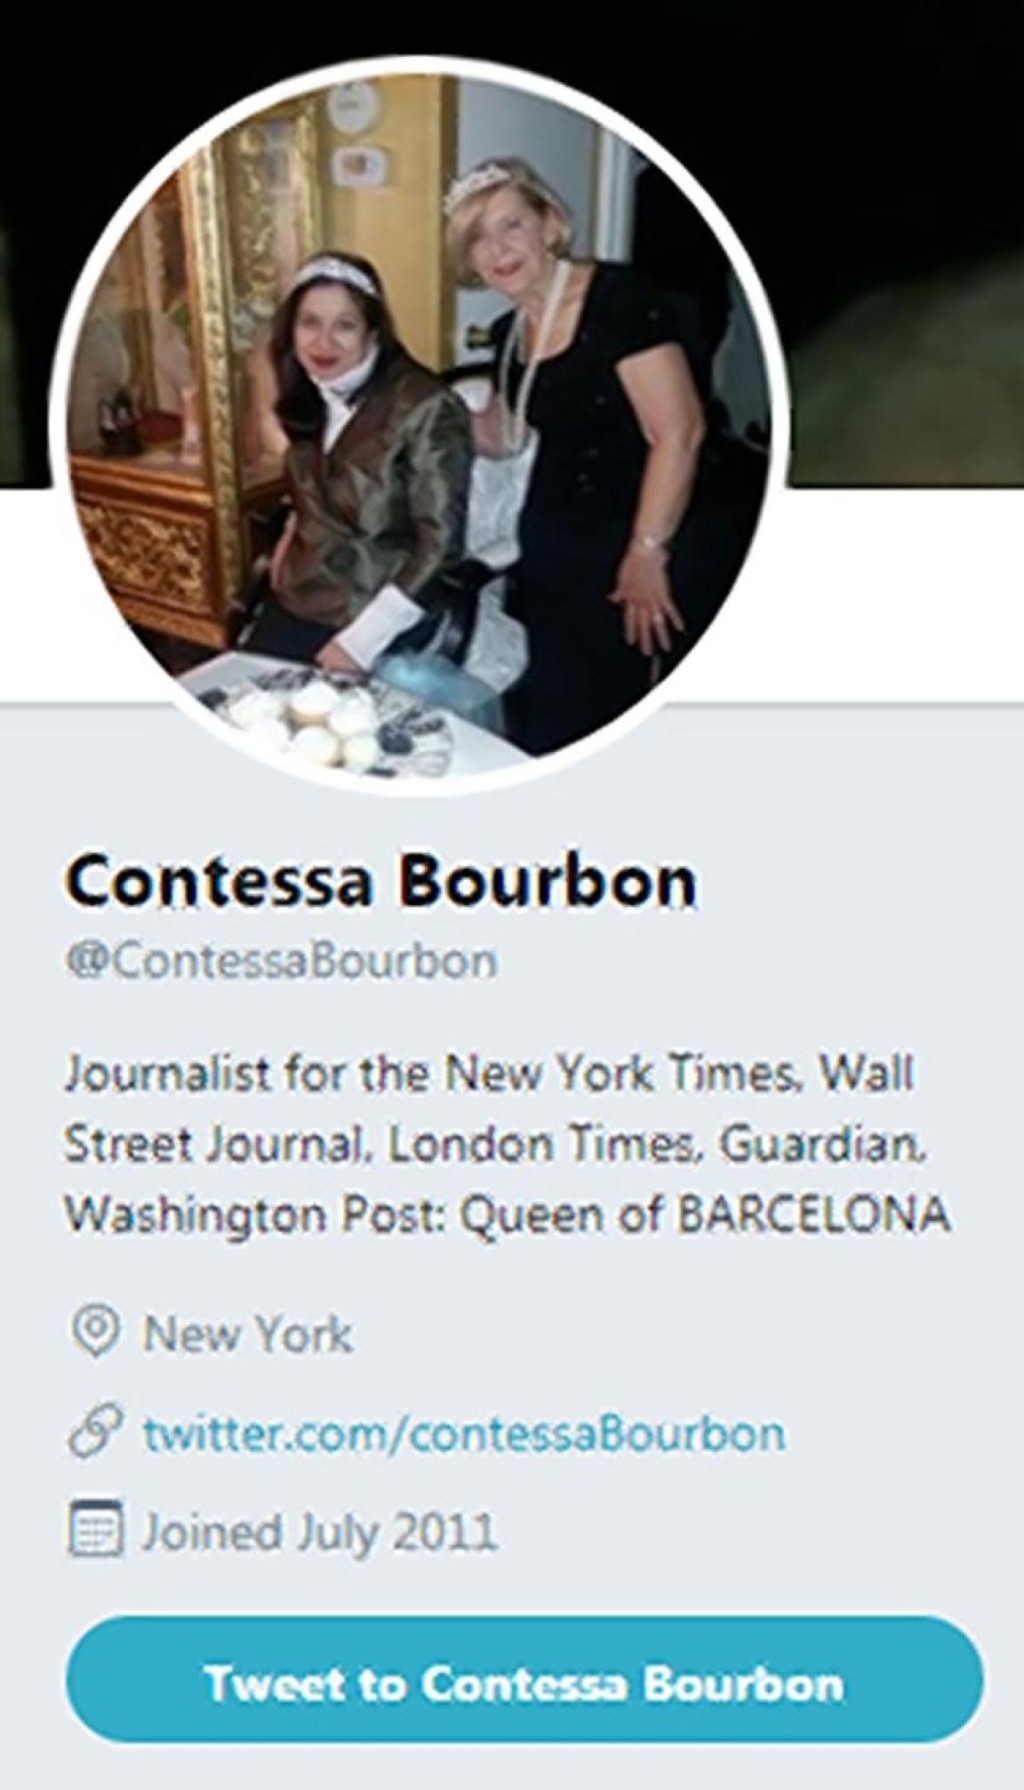
Task: Click 'Guardian' in the bio text
Action: pyautogui.click(x=821, y=1144)
